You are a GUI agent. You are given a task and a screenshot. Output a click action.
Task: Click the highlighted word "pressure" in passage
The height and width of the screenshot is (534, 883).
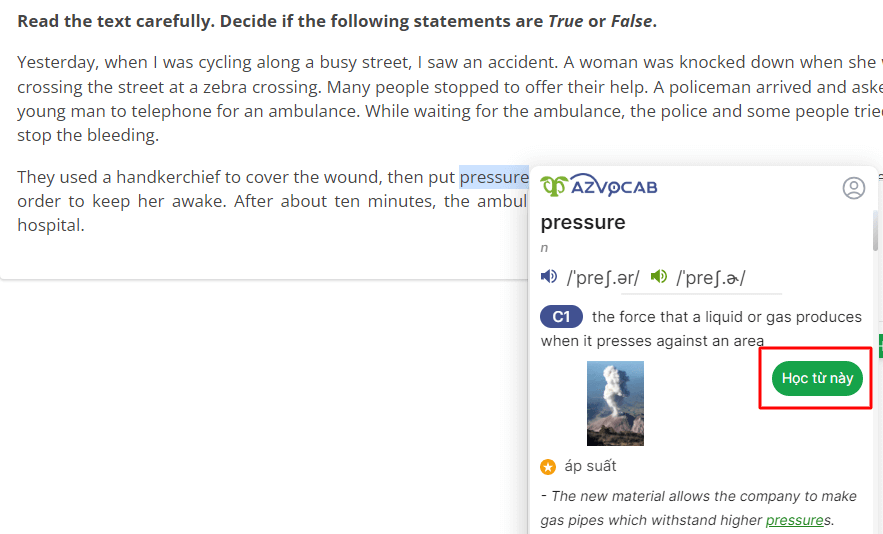(494, 178)
